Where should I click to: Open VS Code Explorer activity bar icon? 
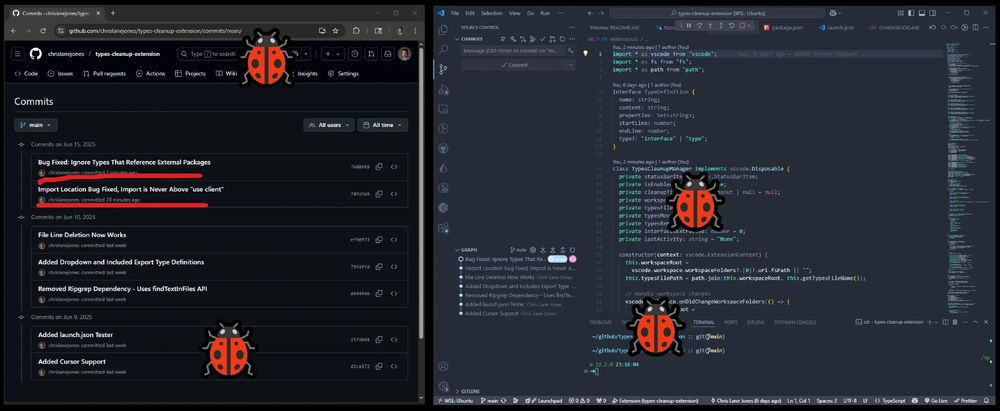443,28
